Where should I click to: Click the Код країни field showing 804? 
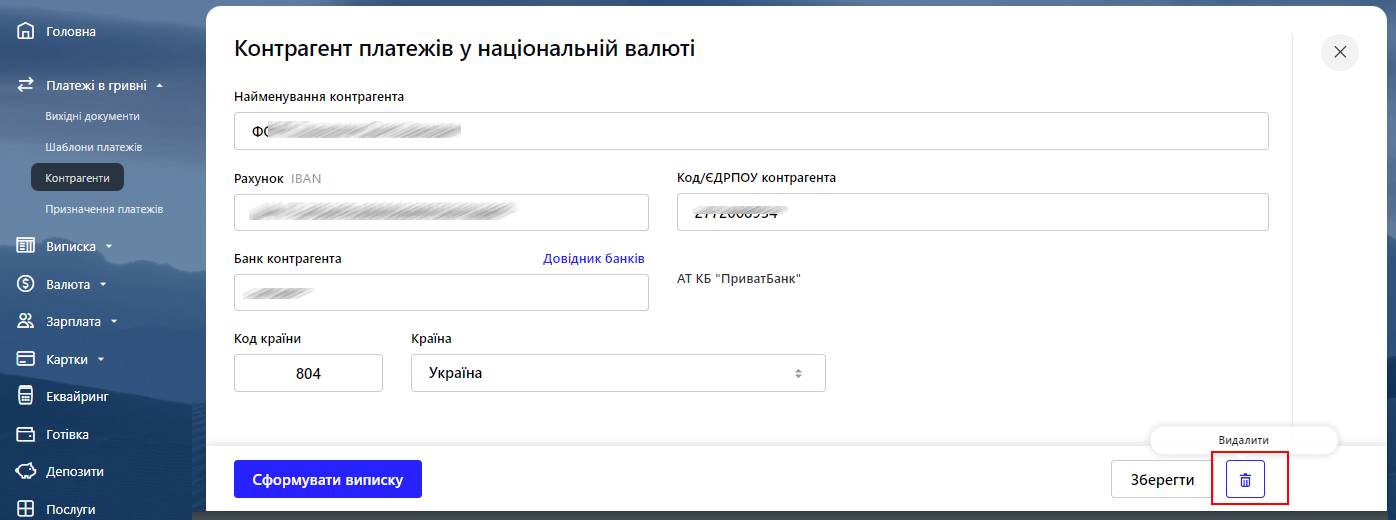point(308,373)
